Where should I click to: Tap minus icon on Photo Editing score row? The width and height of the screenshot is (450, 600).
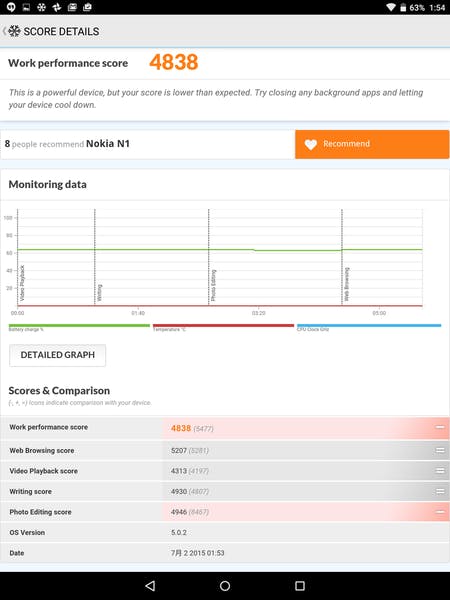(440, 512)
